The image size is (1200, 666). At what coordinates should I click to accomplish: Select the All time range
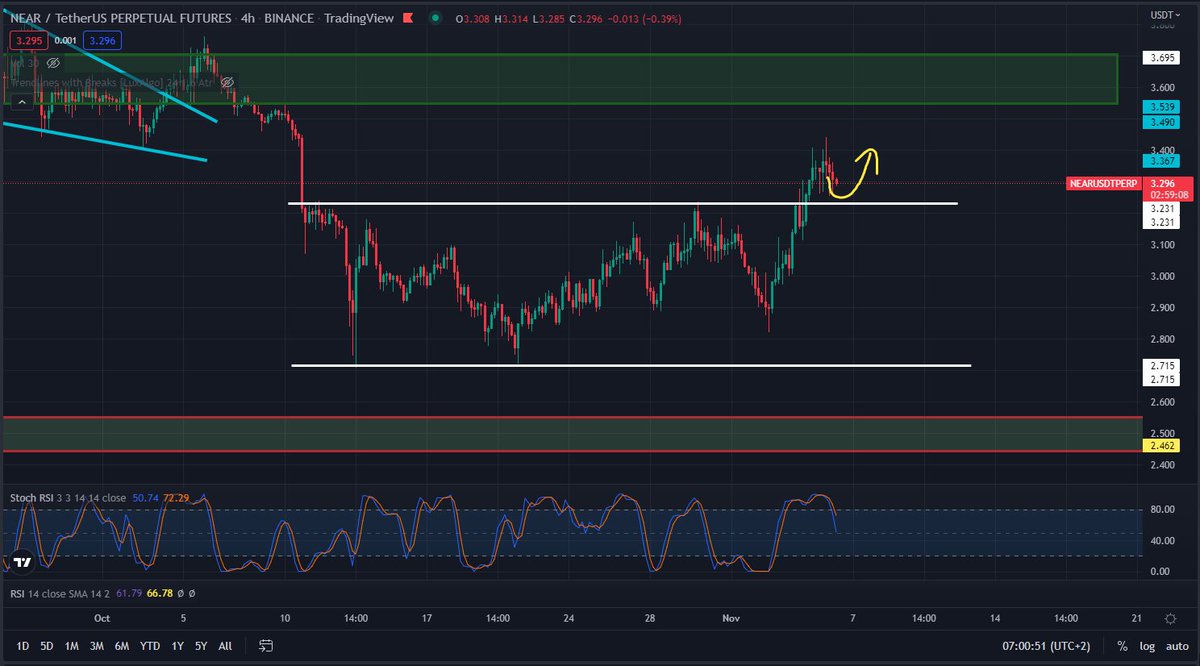(x=225, y=646)
